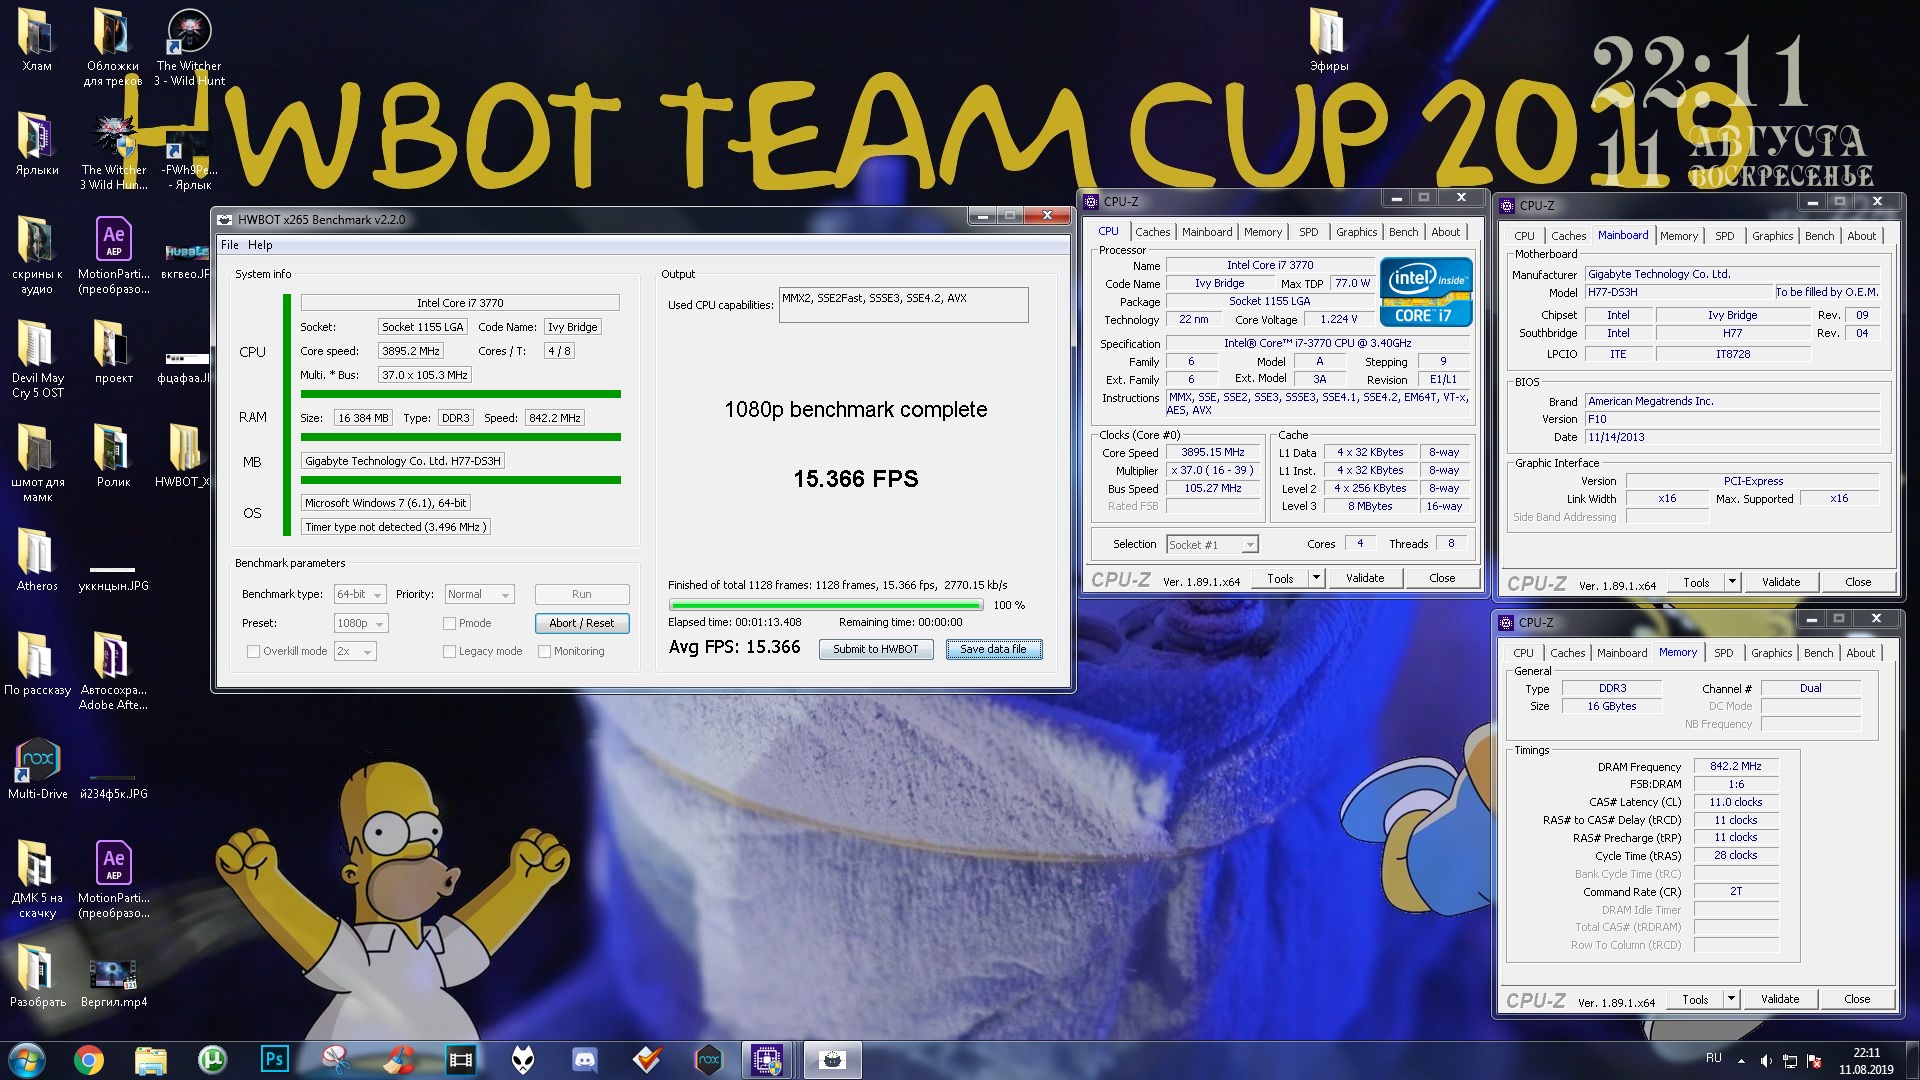Expand Tools arrow in CPU tab CPU-Z window

1316,578
